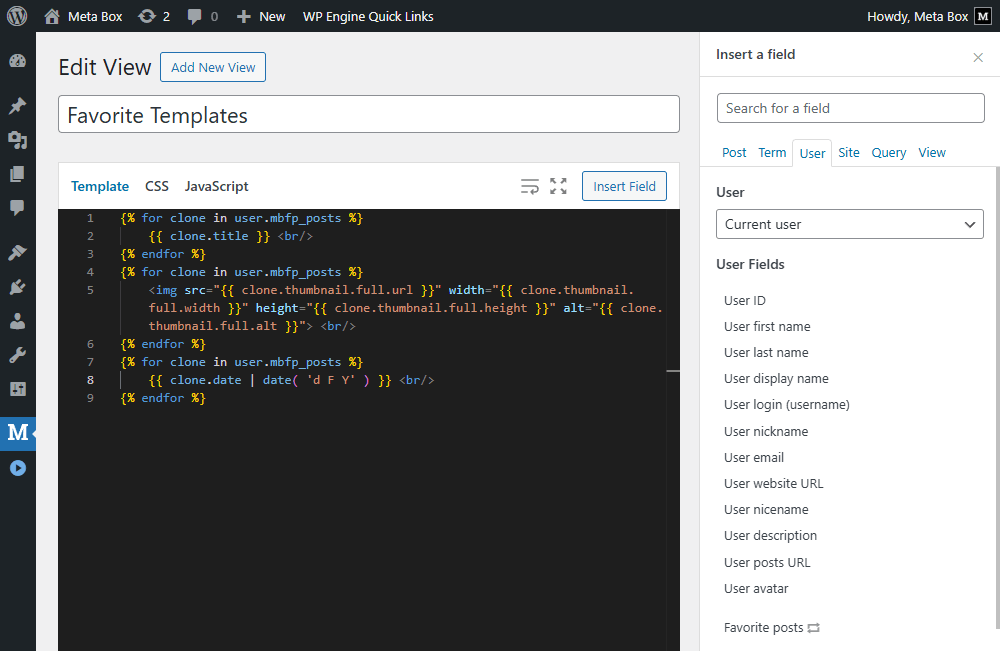The image size is (1000, 651).
Task: Open the Plugins icon in sidebar
Action: tap(17, 287)
